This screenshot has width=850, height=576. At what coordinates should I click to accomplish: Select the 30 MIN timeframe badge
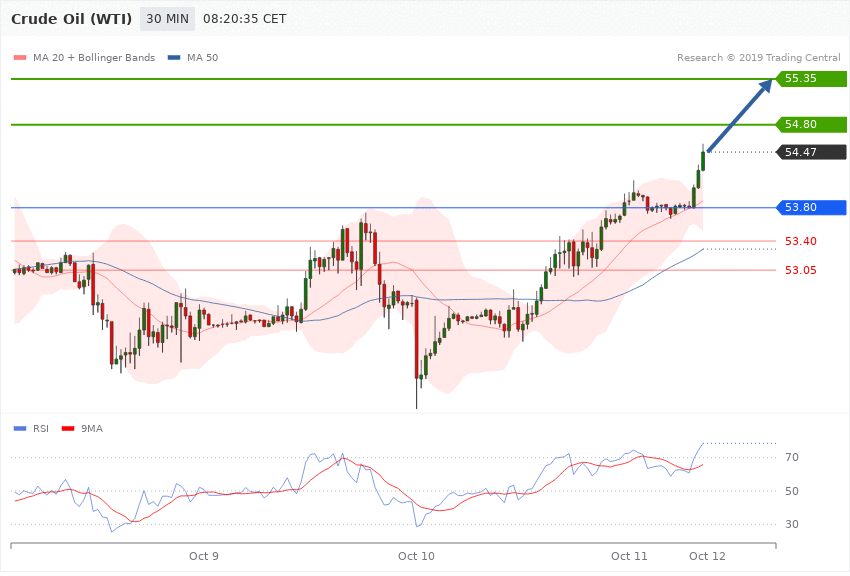point(168,19)
